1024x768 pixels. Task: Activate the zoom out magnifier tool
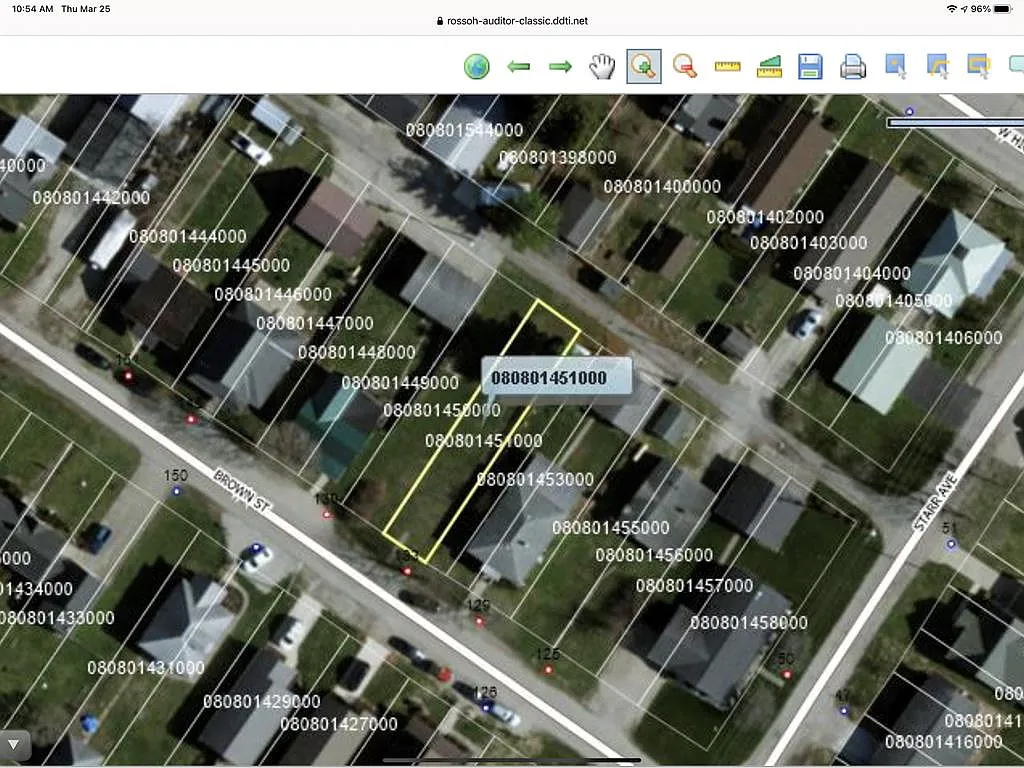click(685, 67)
